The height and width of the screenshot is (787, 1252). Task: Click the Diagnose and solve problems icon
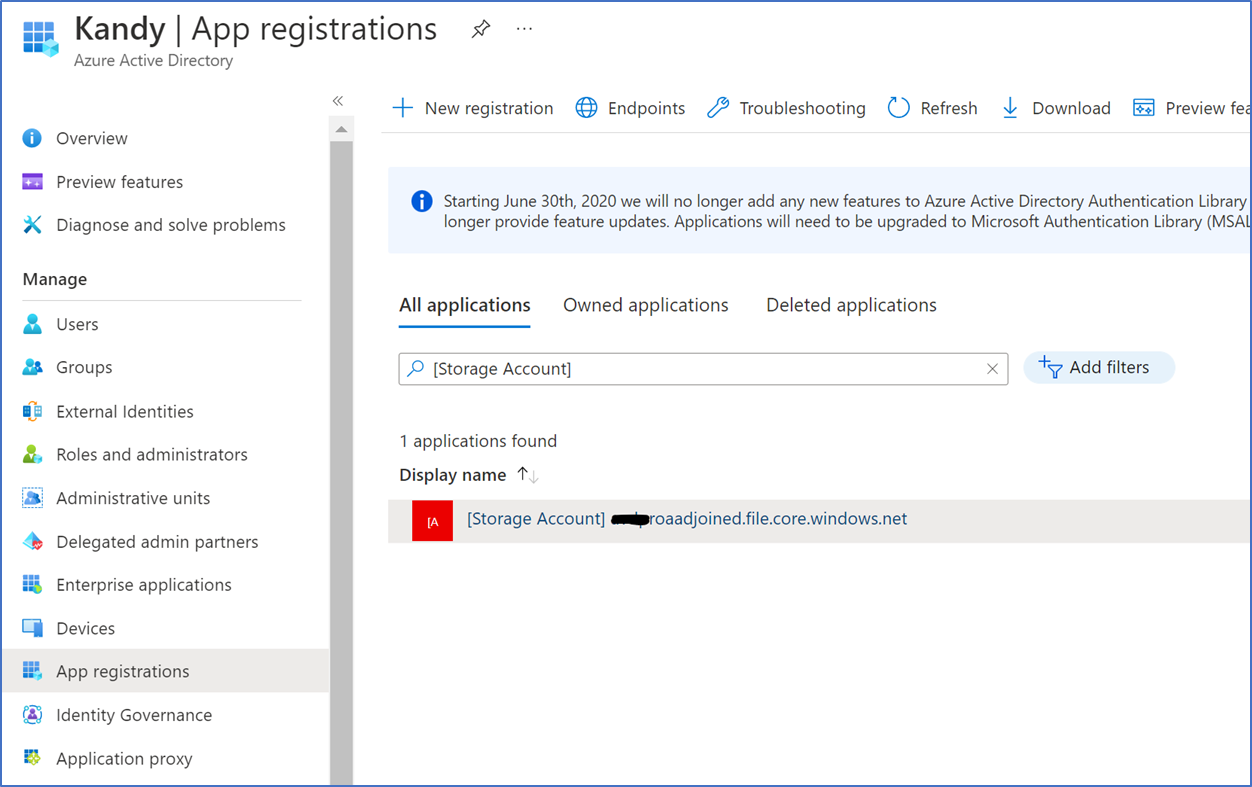[33, 225]
